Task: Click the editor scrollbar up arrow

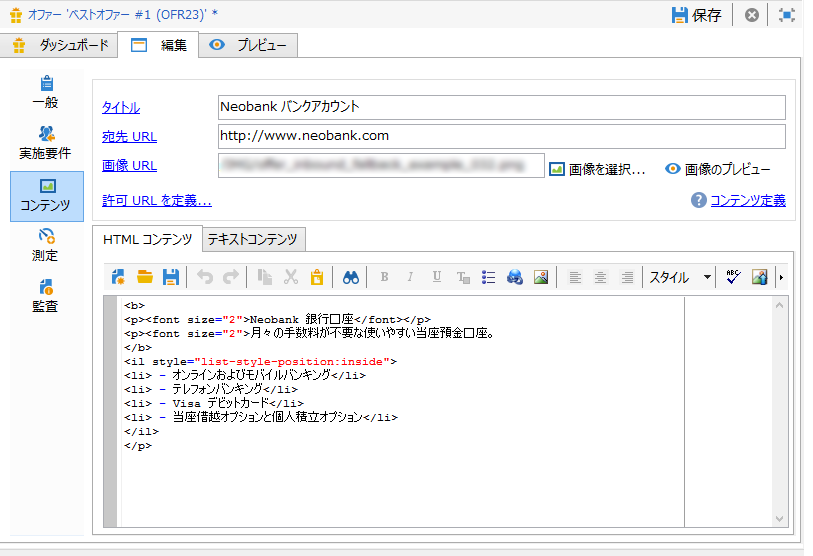Action: 779,305
